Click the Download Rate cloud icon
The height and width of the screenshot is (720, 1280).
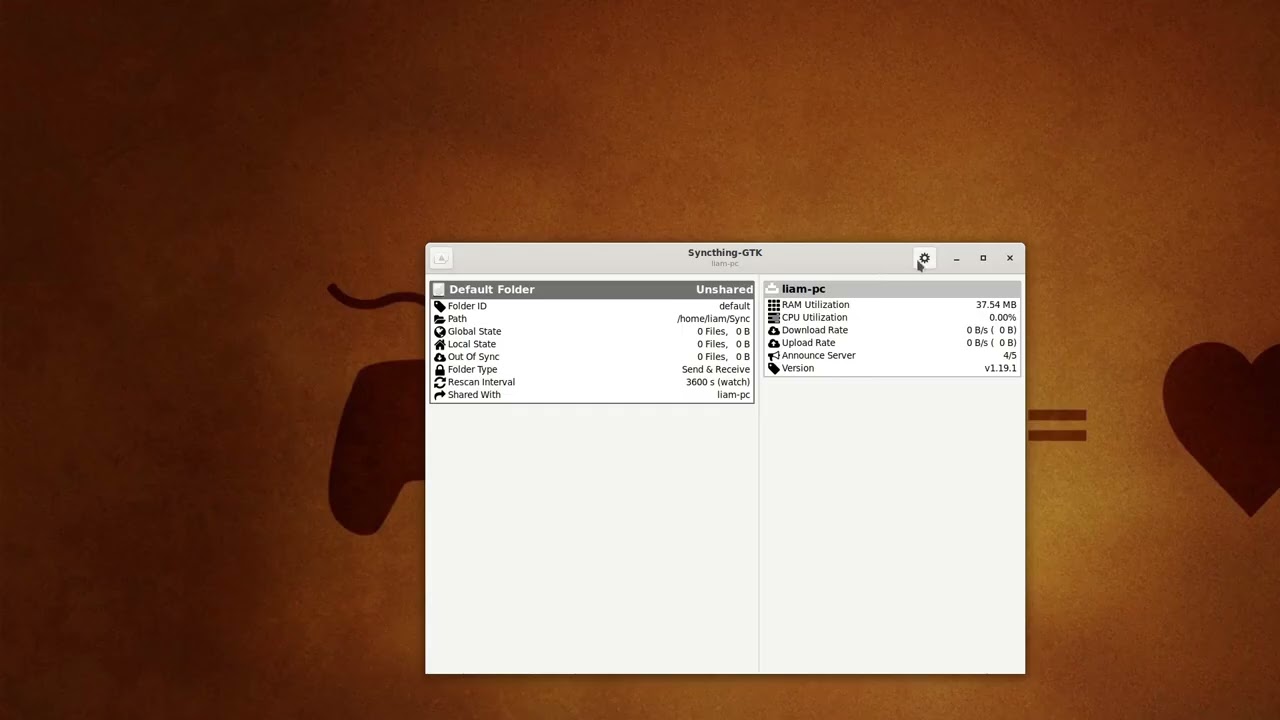pyautogui.click(x=773, y=330)
